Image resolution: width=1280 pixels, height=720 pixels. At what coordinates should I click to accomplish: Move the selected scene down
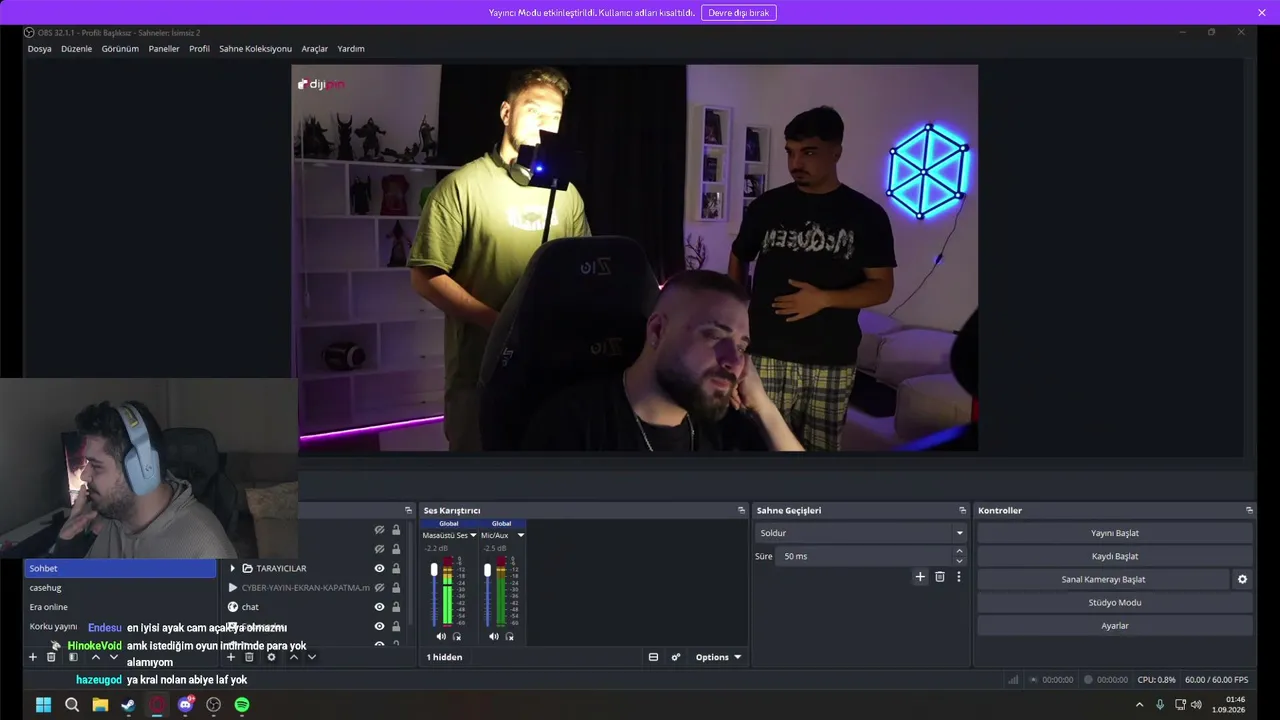[114, 657]
